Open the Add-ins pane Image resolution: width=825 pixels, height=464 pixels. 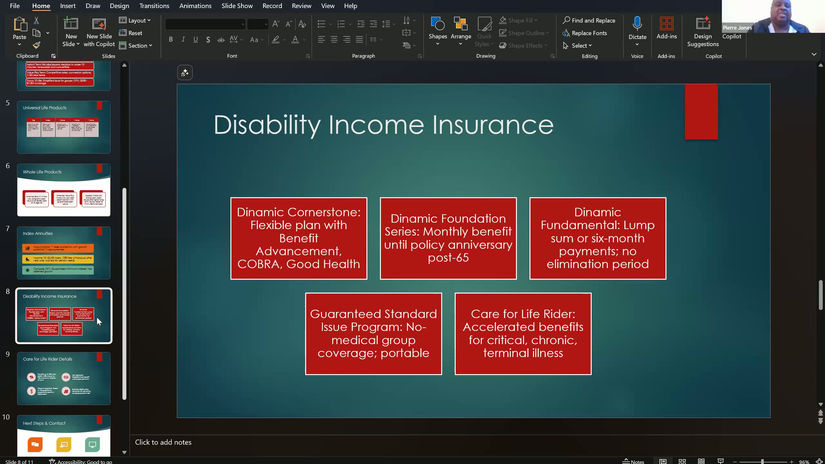(667, 28)
